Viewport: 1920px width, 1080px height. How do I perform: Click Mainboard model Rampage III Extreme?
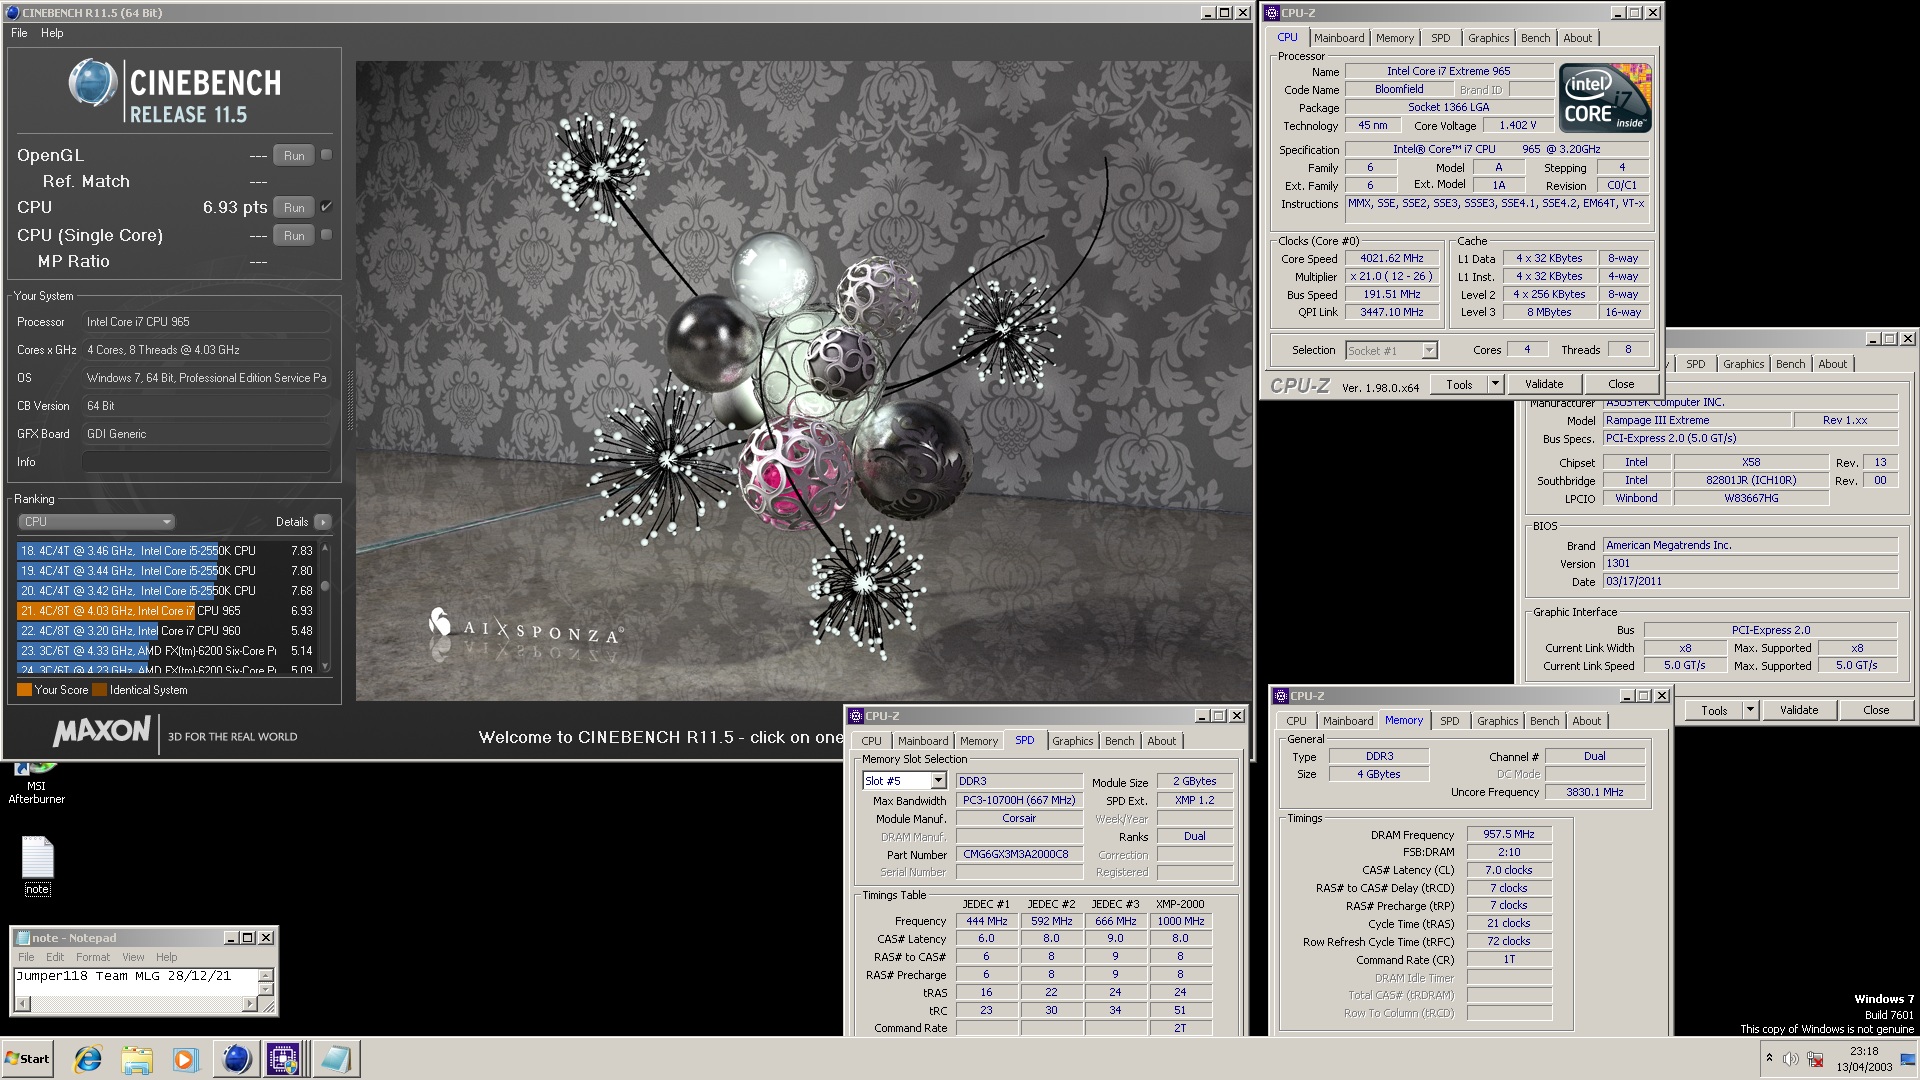pos(1696,420)
